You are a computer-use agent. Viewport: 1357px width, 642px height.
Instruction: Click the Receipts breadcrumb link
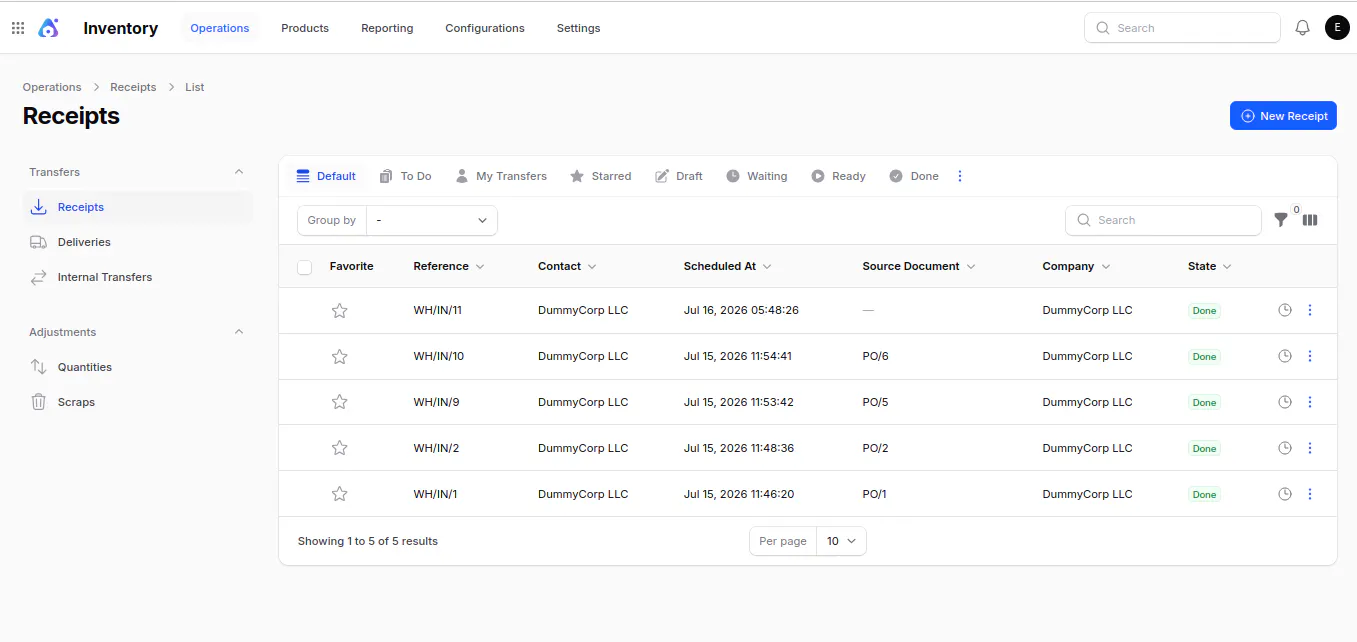click(x=133, y=87)
